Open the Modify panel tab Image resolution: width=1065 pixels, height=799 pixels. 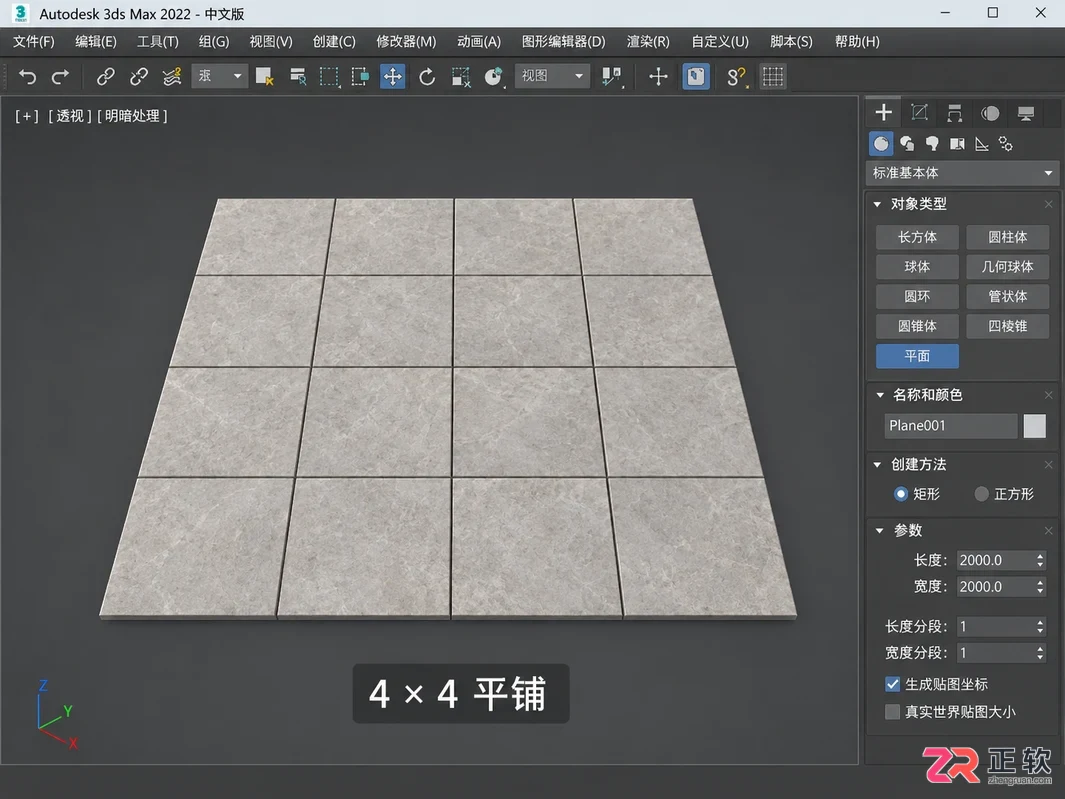(x=919, y=112)
